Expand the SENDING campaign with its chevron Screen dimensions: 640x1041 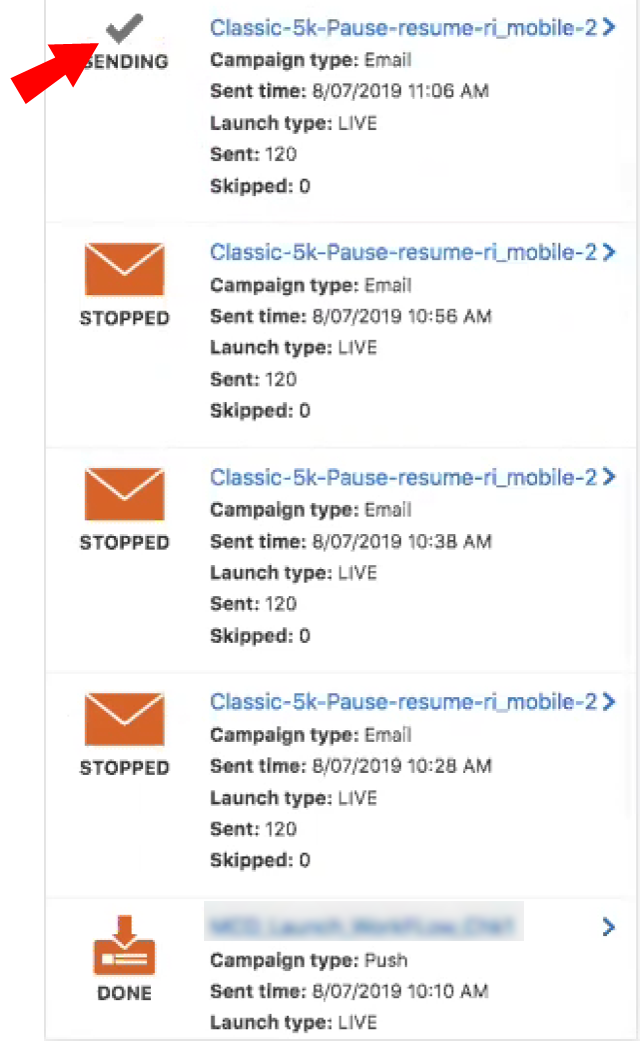(609, 27)
